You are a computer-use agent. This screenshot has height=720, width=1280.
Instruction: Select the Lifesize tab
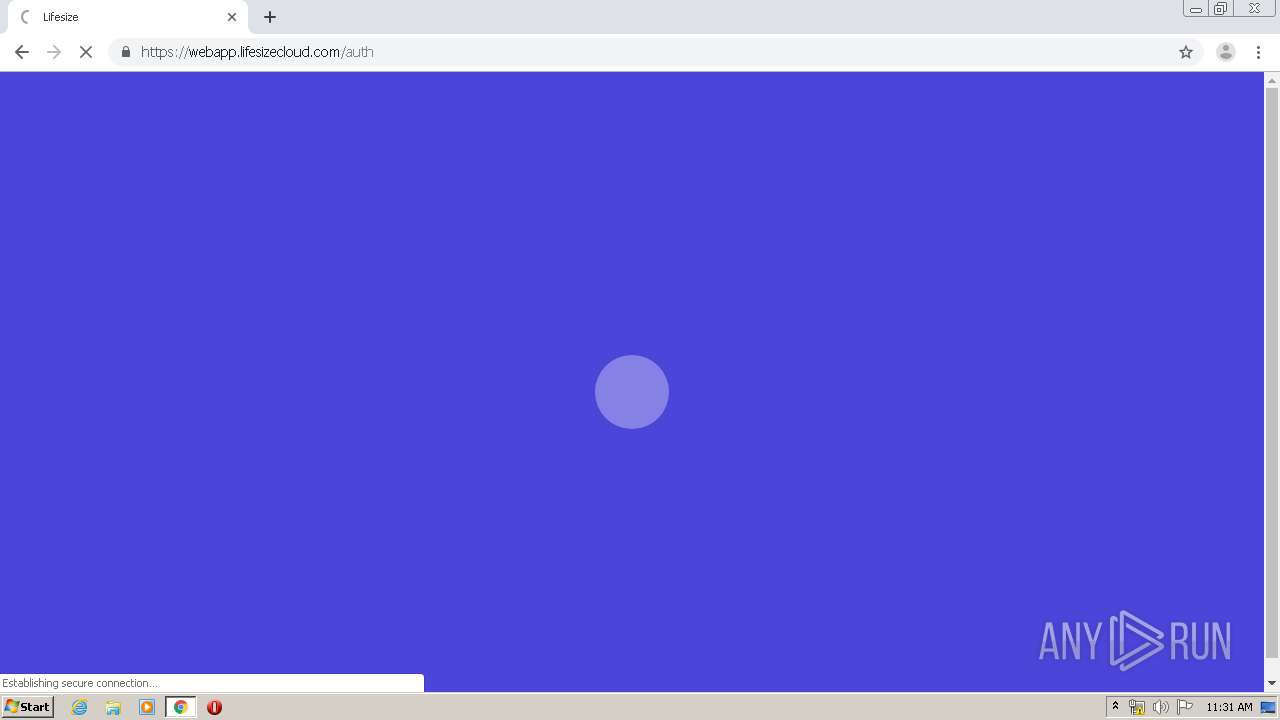128,17
